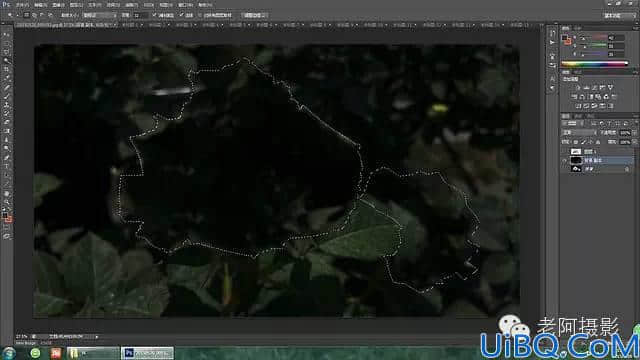Hide the selected layer with its eye icon
Viewport: 640px width, 360px height.
point(565,160)
